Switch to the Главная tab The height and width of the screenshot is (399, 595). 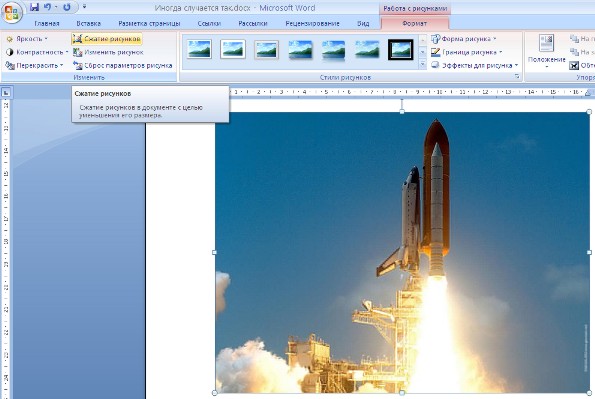coord(47,24)
